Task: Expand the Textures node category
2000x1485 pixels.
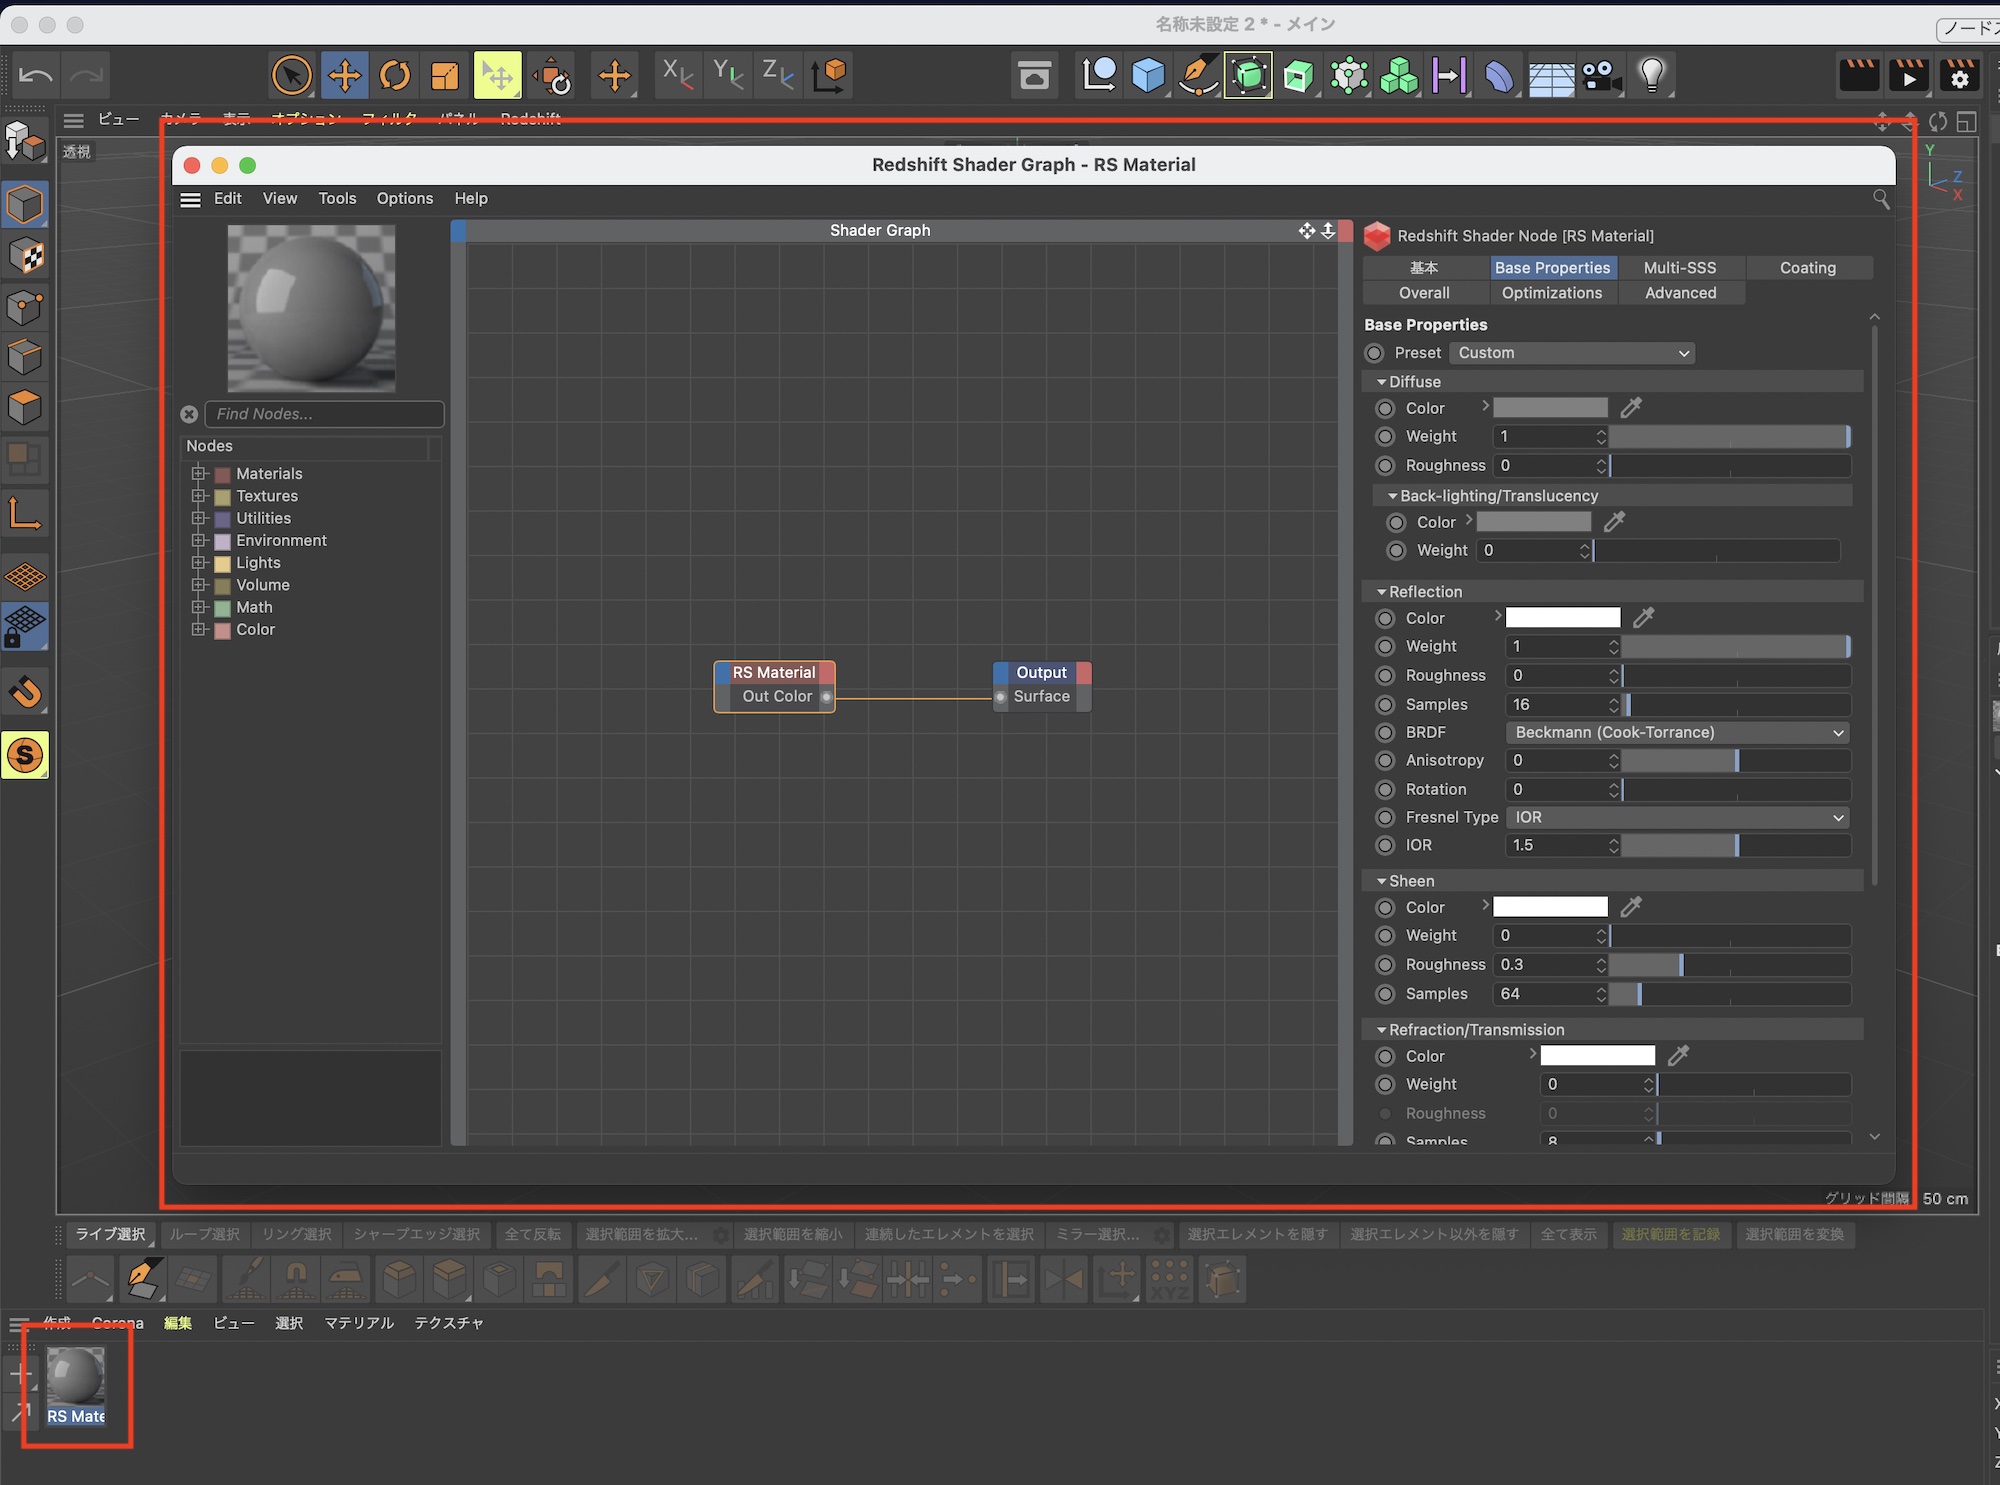Action: (x=198, y=496)
